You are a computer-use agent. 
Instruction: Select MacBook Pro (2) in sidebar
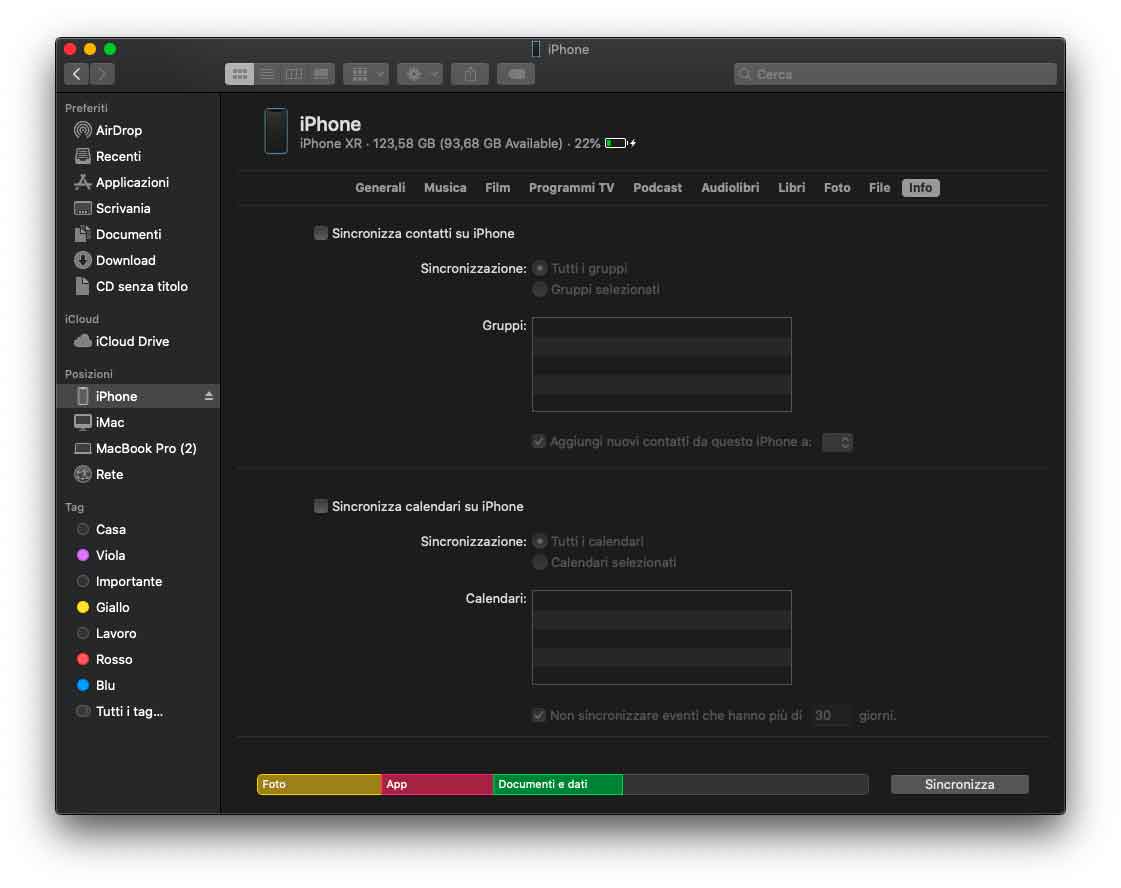pos(137,448)
